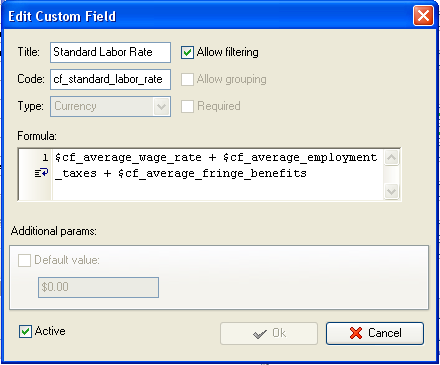The width and height of the screenshot is (440, 365).
Task: Click formula scrollbar up arrow
Action: pyautogui.click(x=391, y=157)
